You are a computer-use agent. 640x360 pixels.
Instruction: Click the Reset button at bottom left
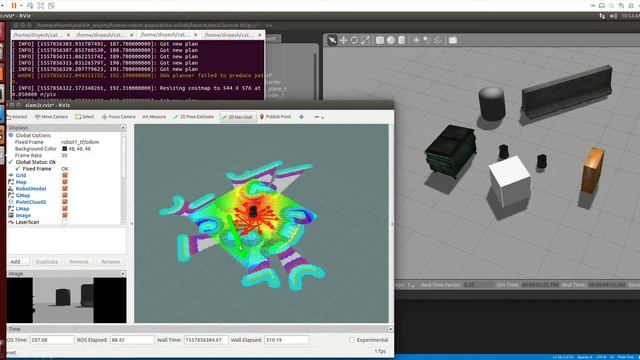(x=12, y=353)
